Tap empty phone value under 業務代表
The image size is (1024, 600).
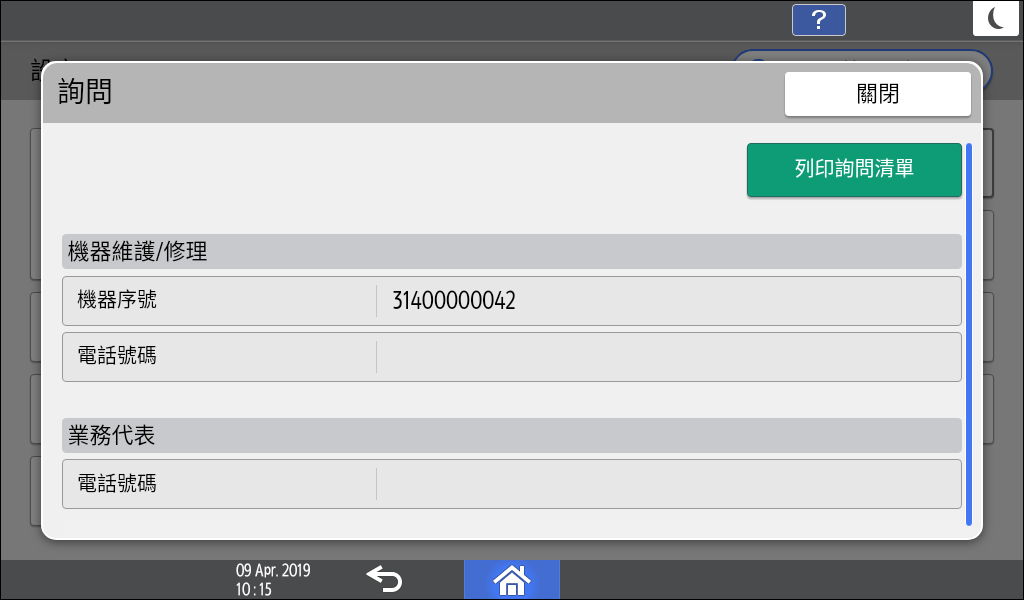667,484
